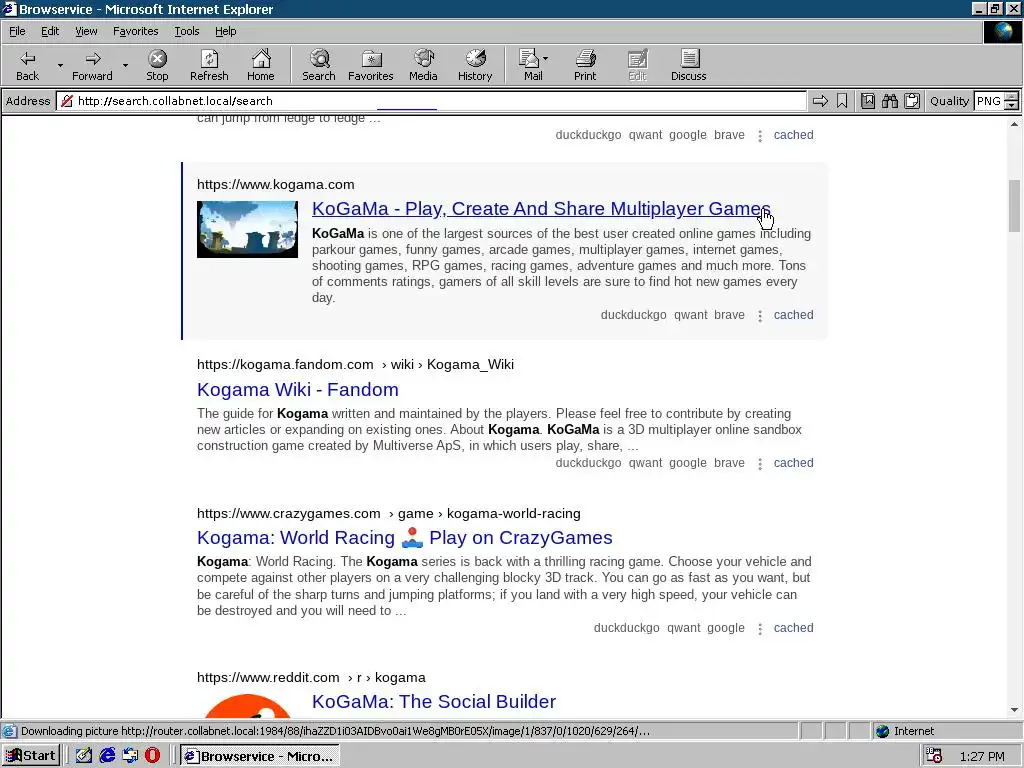Launch Opera from quick launch

153,756
